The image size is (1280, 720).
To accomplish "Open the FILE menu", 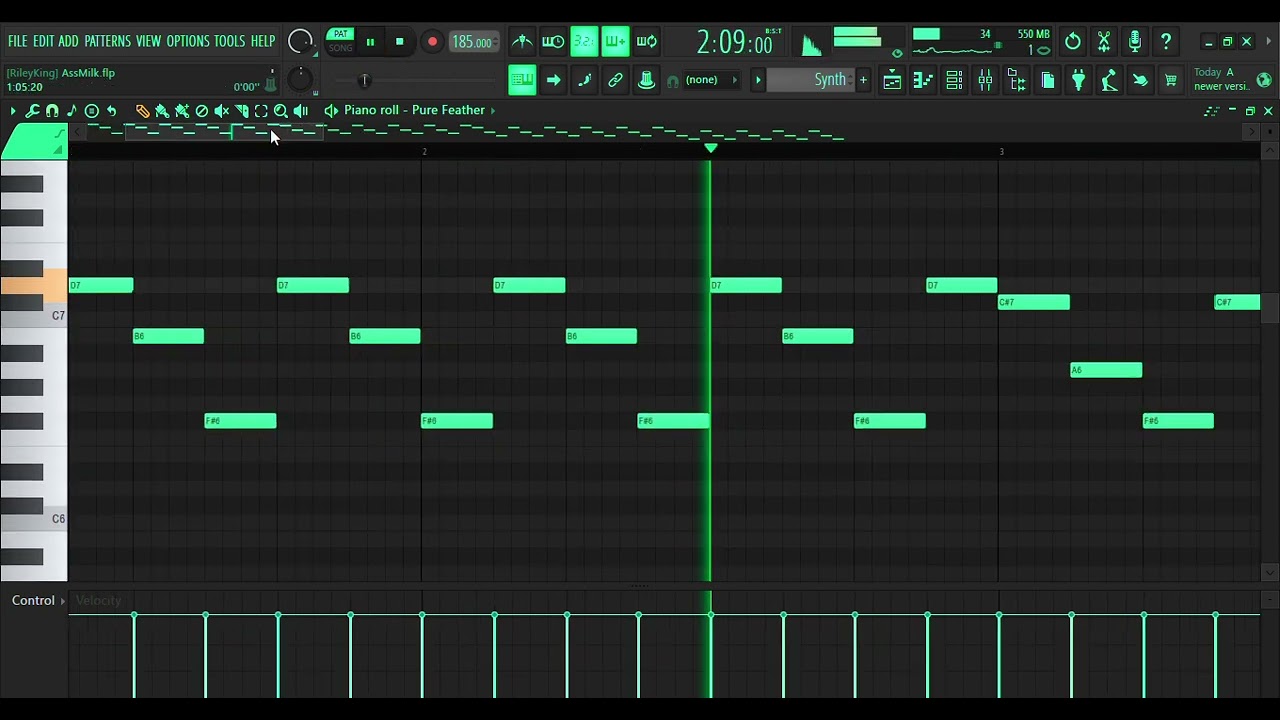I will (18, 41).
